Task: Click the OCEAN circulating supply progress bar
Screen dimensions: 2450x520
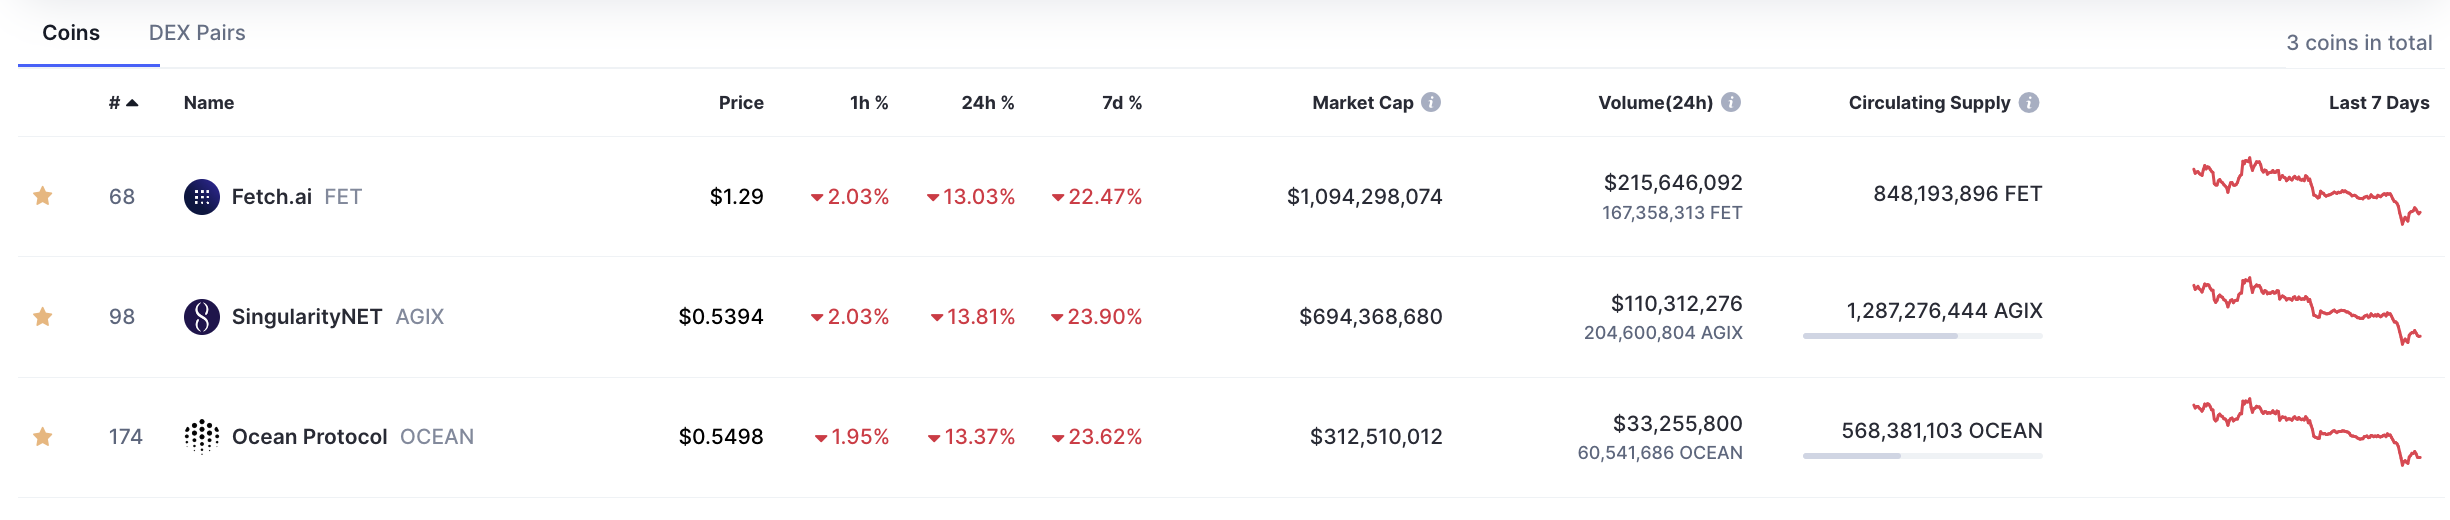Action: point(1922,456)
